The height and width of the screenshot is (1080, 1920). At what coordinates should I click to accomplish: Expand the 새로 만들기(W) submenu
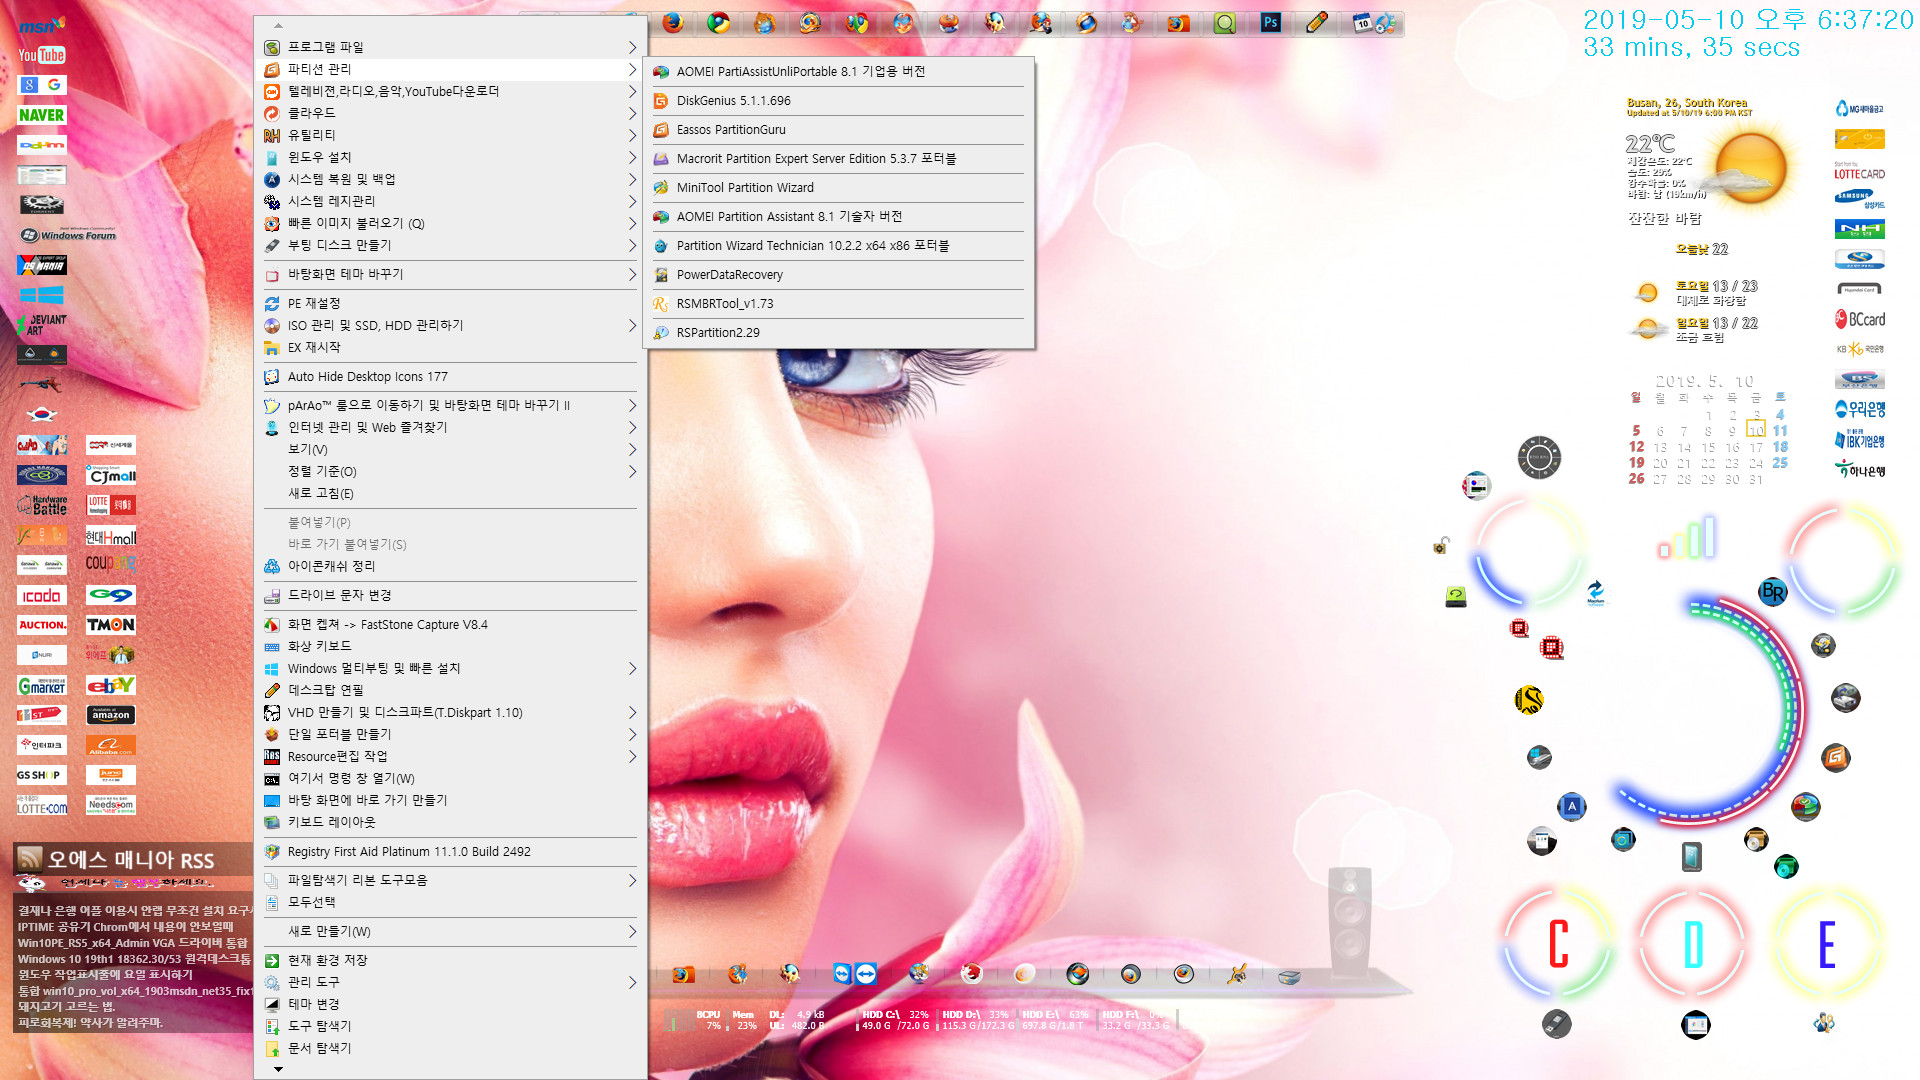point(450,931)
